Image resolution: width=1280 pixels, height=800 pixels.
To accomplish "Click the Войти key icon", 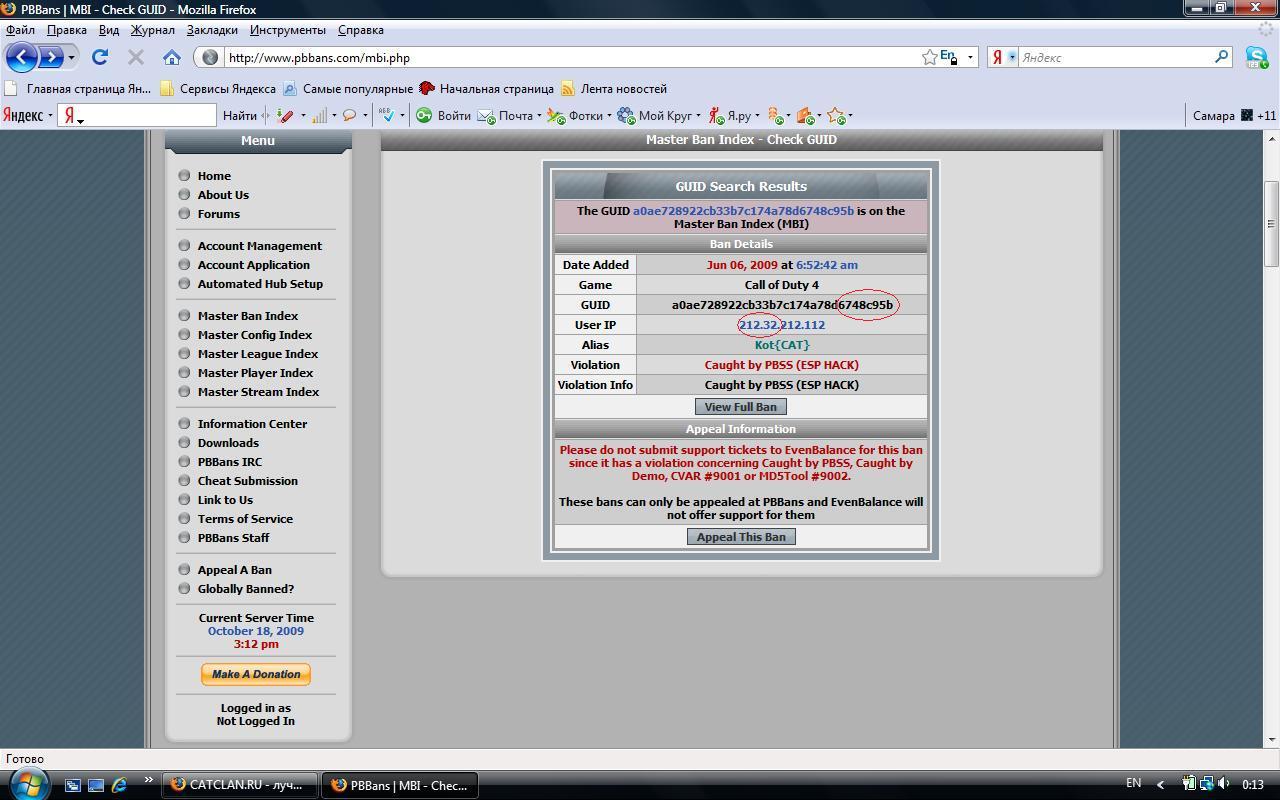I will click(x=424, y=115).
